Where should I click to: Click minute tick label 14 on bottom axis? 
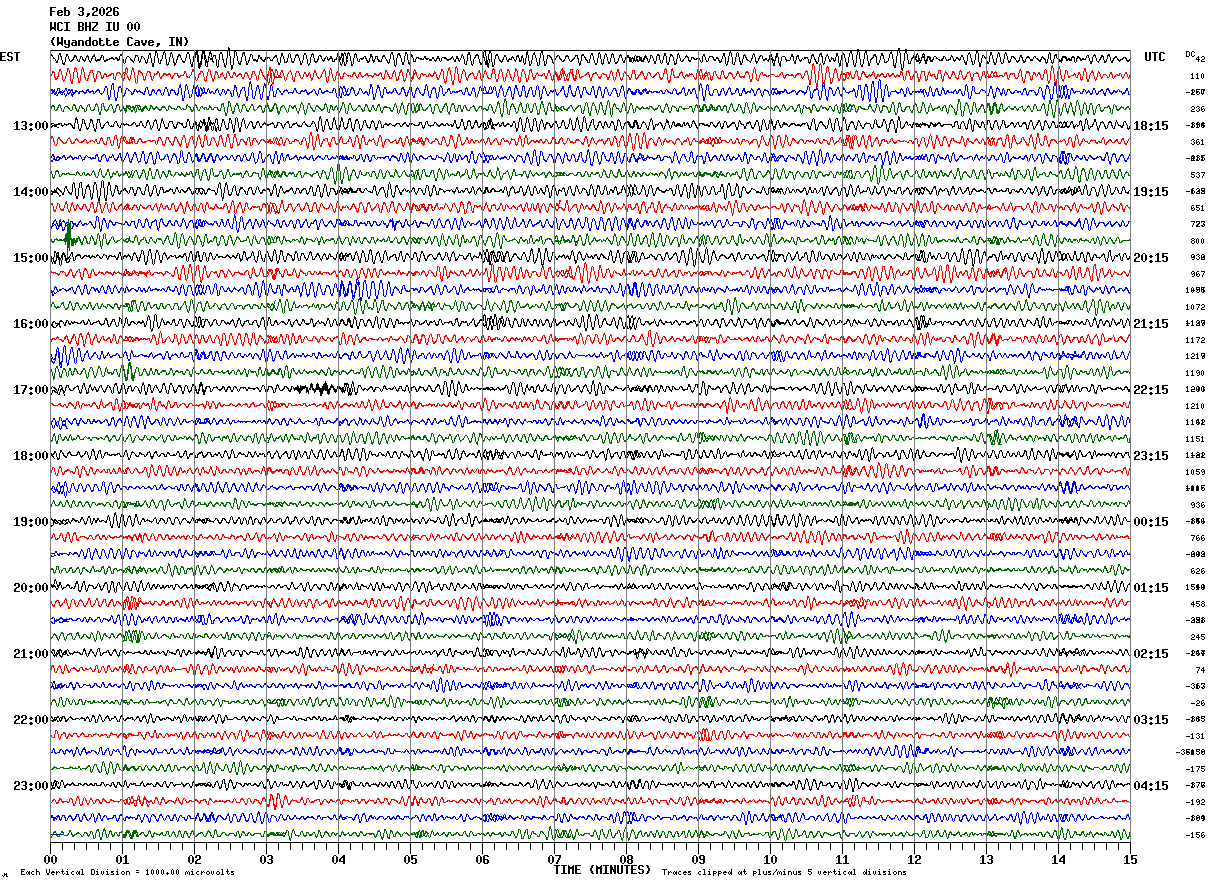click(x=1058, y=859)
